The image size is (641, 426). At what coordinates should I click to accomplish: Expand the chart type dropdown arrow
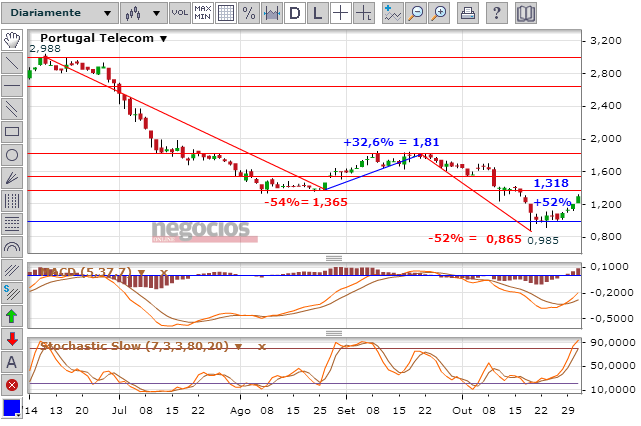[x=156, y=13]
